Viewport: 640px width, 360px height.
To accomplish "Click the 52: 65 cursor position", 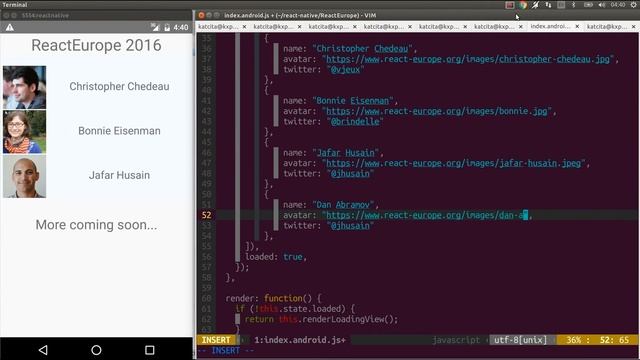I will pos(614,340).
